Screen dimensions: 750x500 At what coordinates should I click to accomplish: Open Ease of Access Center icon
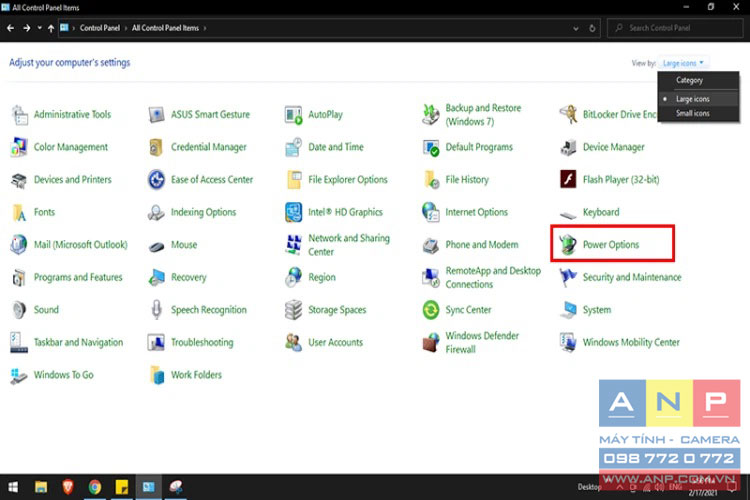click(156, 180)
